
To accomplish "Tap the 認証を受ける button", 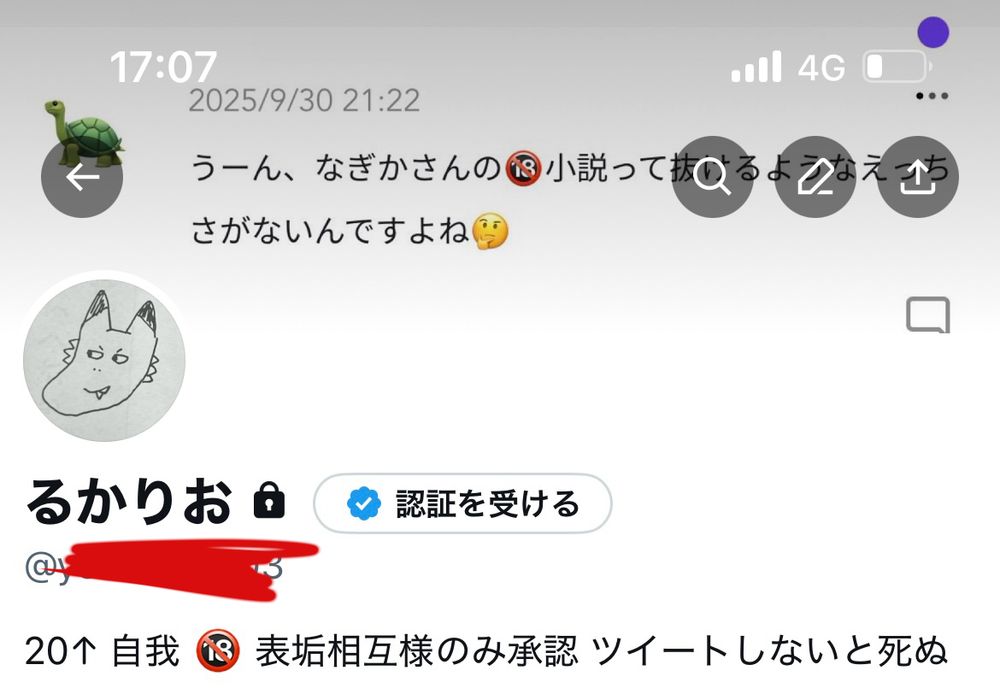I will (462, 503).
